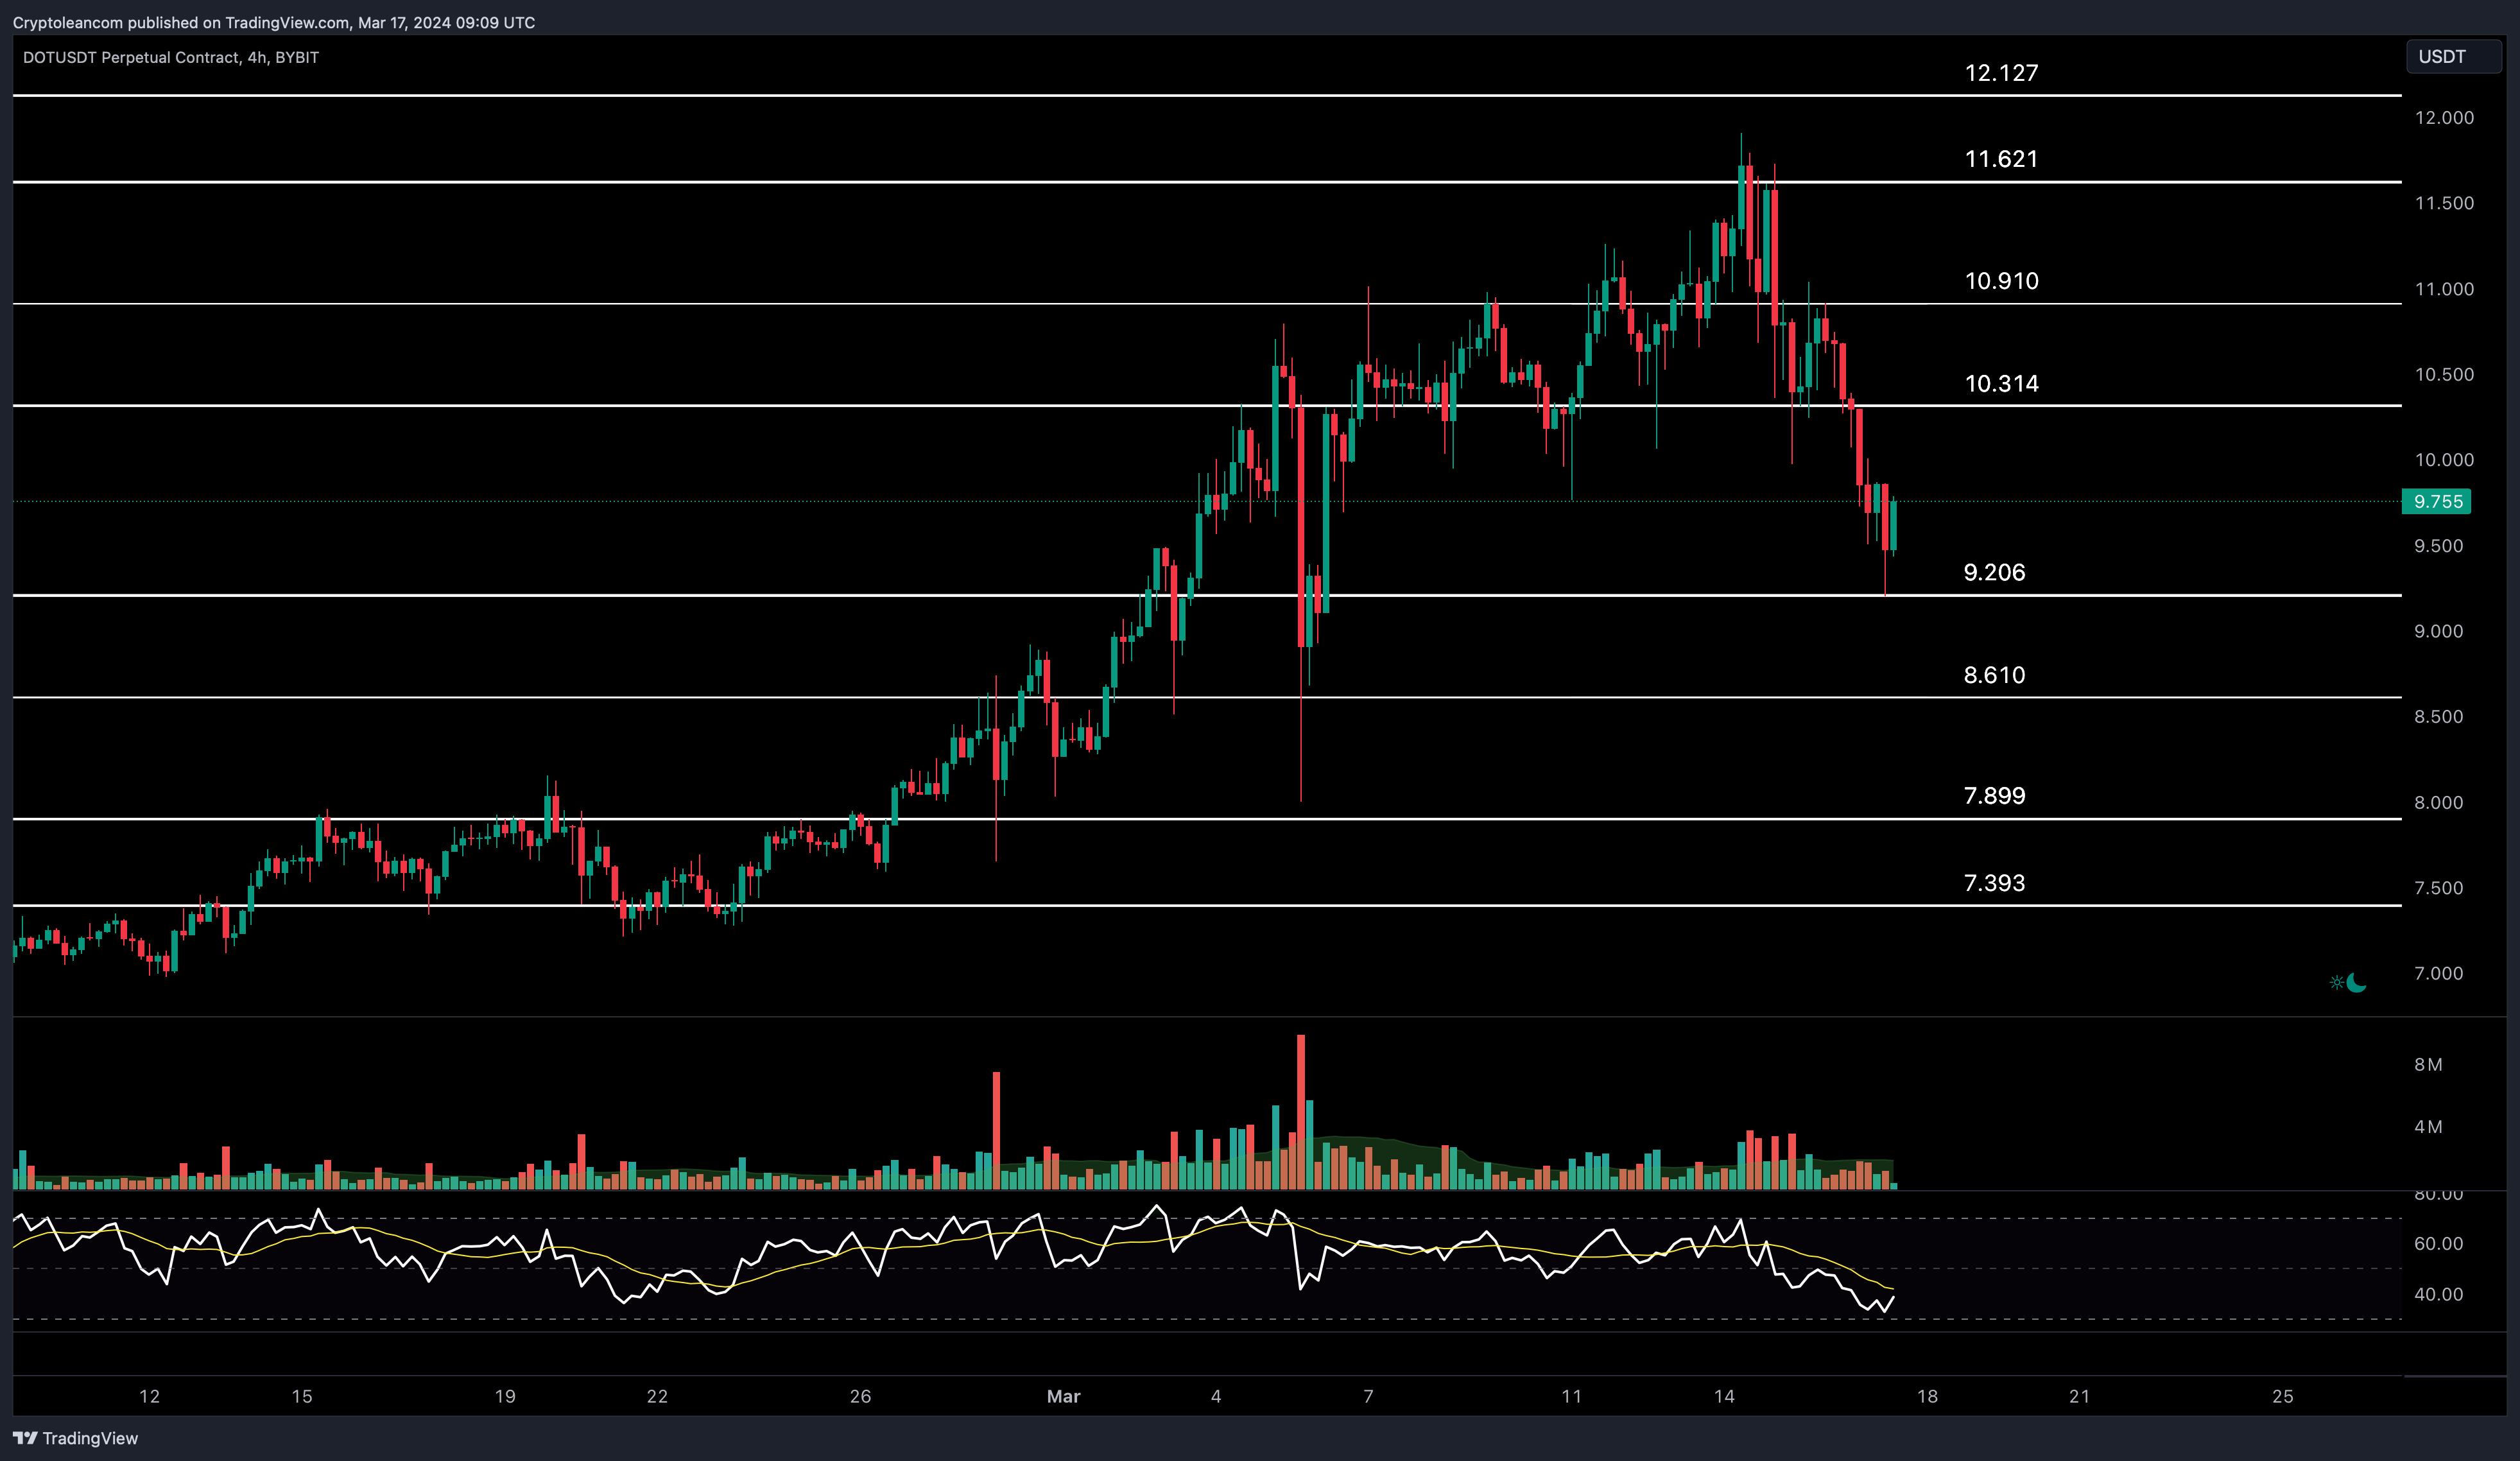The height and width of the screenshot is (1461, 2520).
Task: Click the 9.206 support level label
Action: pos(1994,572)
